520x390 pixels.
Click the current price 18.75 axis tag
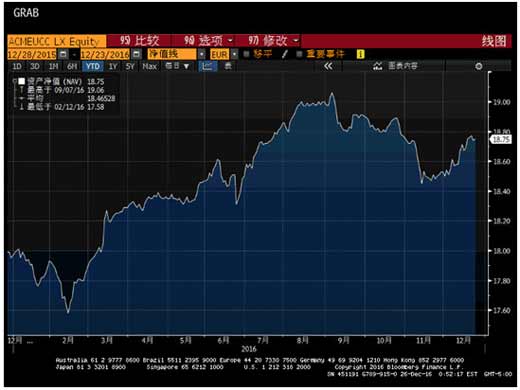501,139
